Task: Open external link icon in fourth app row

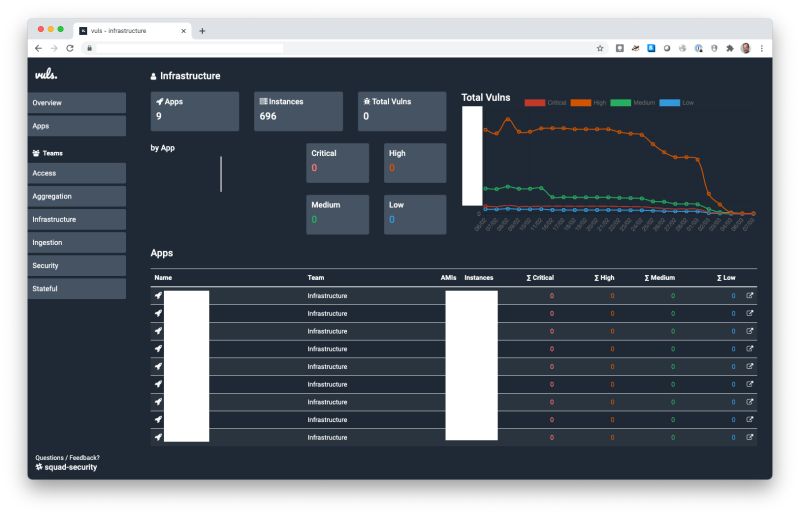Action: pos(749,349)
